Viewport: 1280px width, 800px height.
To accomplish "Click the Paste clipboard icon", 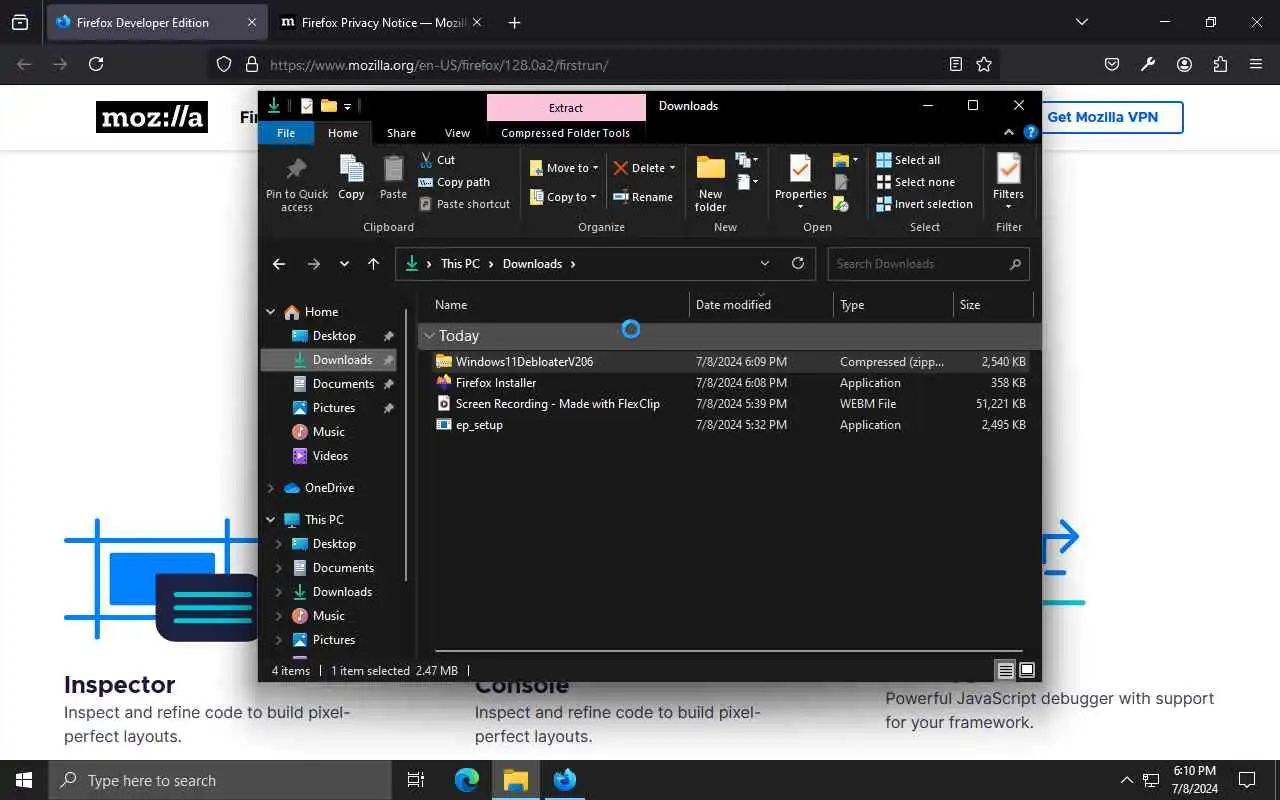I will pos(394,168).
